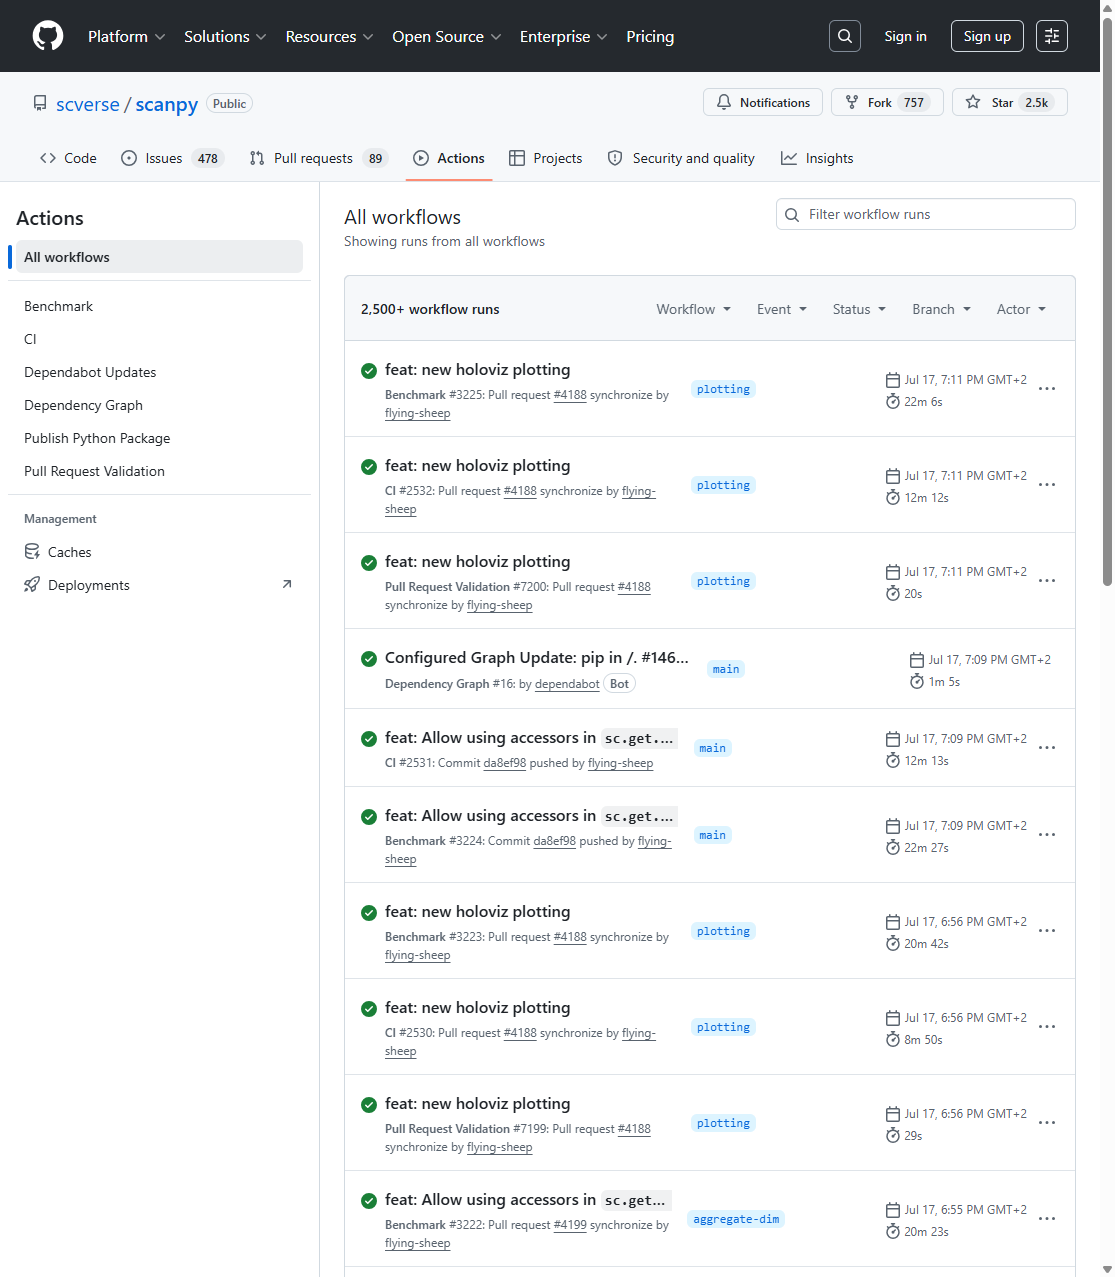The width and height of the screenshot is (1115, 1277).
Task: Click Sign in link
Action: tap(905, 36)
